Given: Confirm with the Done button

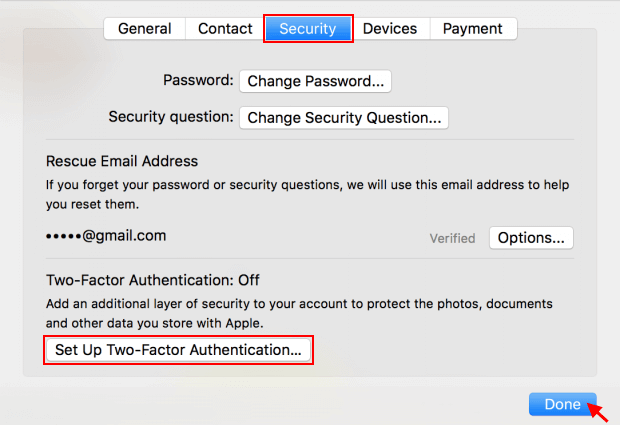Looking at the screenshot, I should (x=562, y=404).
